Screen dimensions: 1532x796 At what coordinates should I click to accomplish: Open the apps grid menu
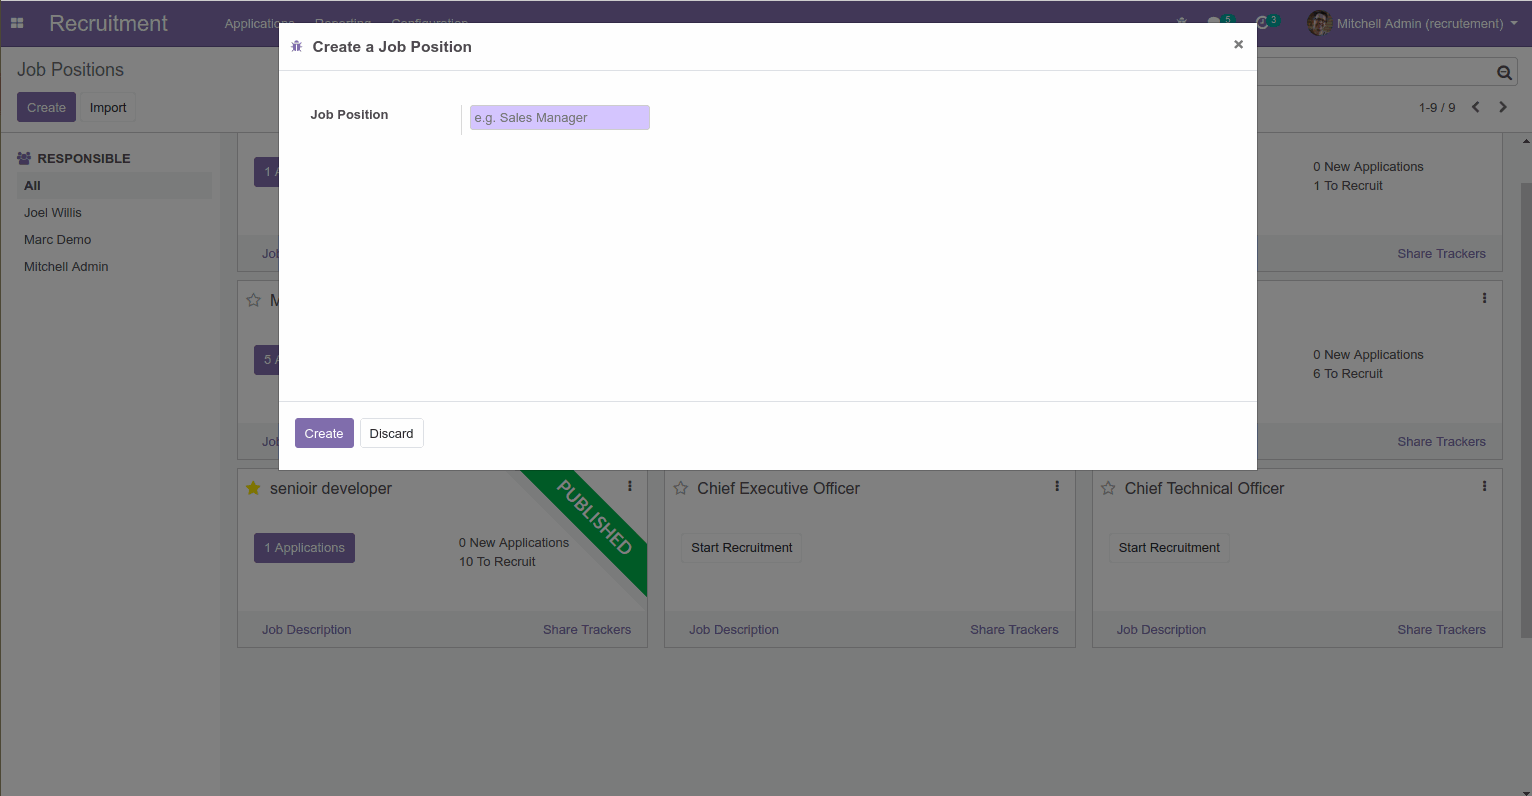[16, 23]
